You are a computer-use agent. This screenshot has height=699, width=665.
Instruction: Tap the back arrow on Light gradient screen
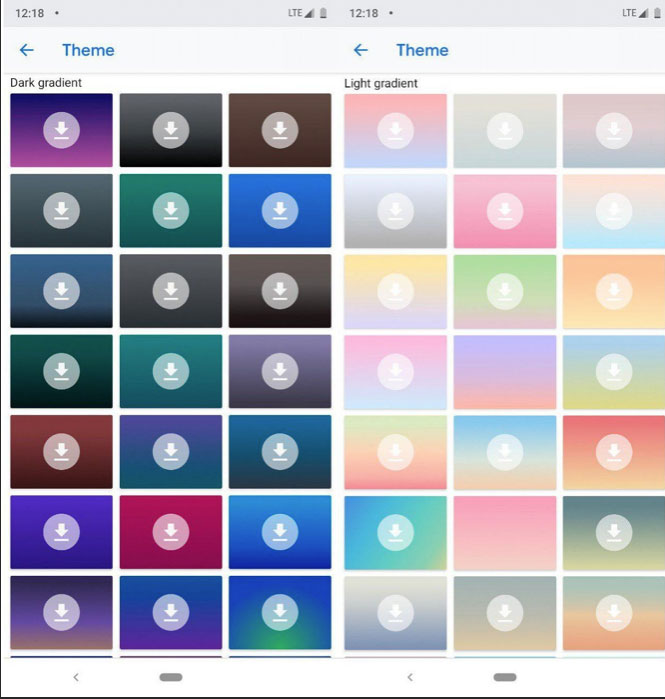(x=360, y=50)
